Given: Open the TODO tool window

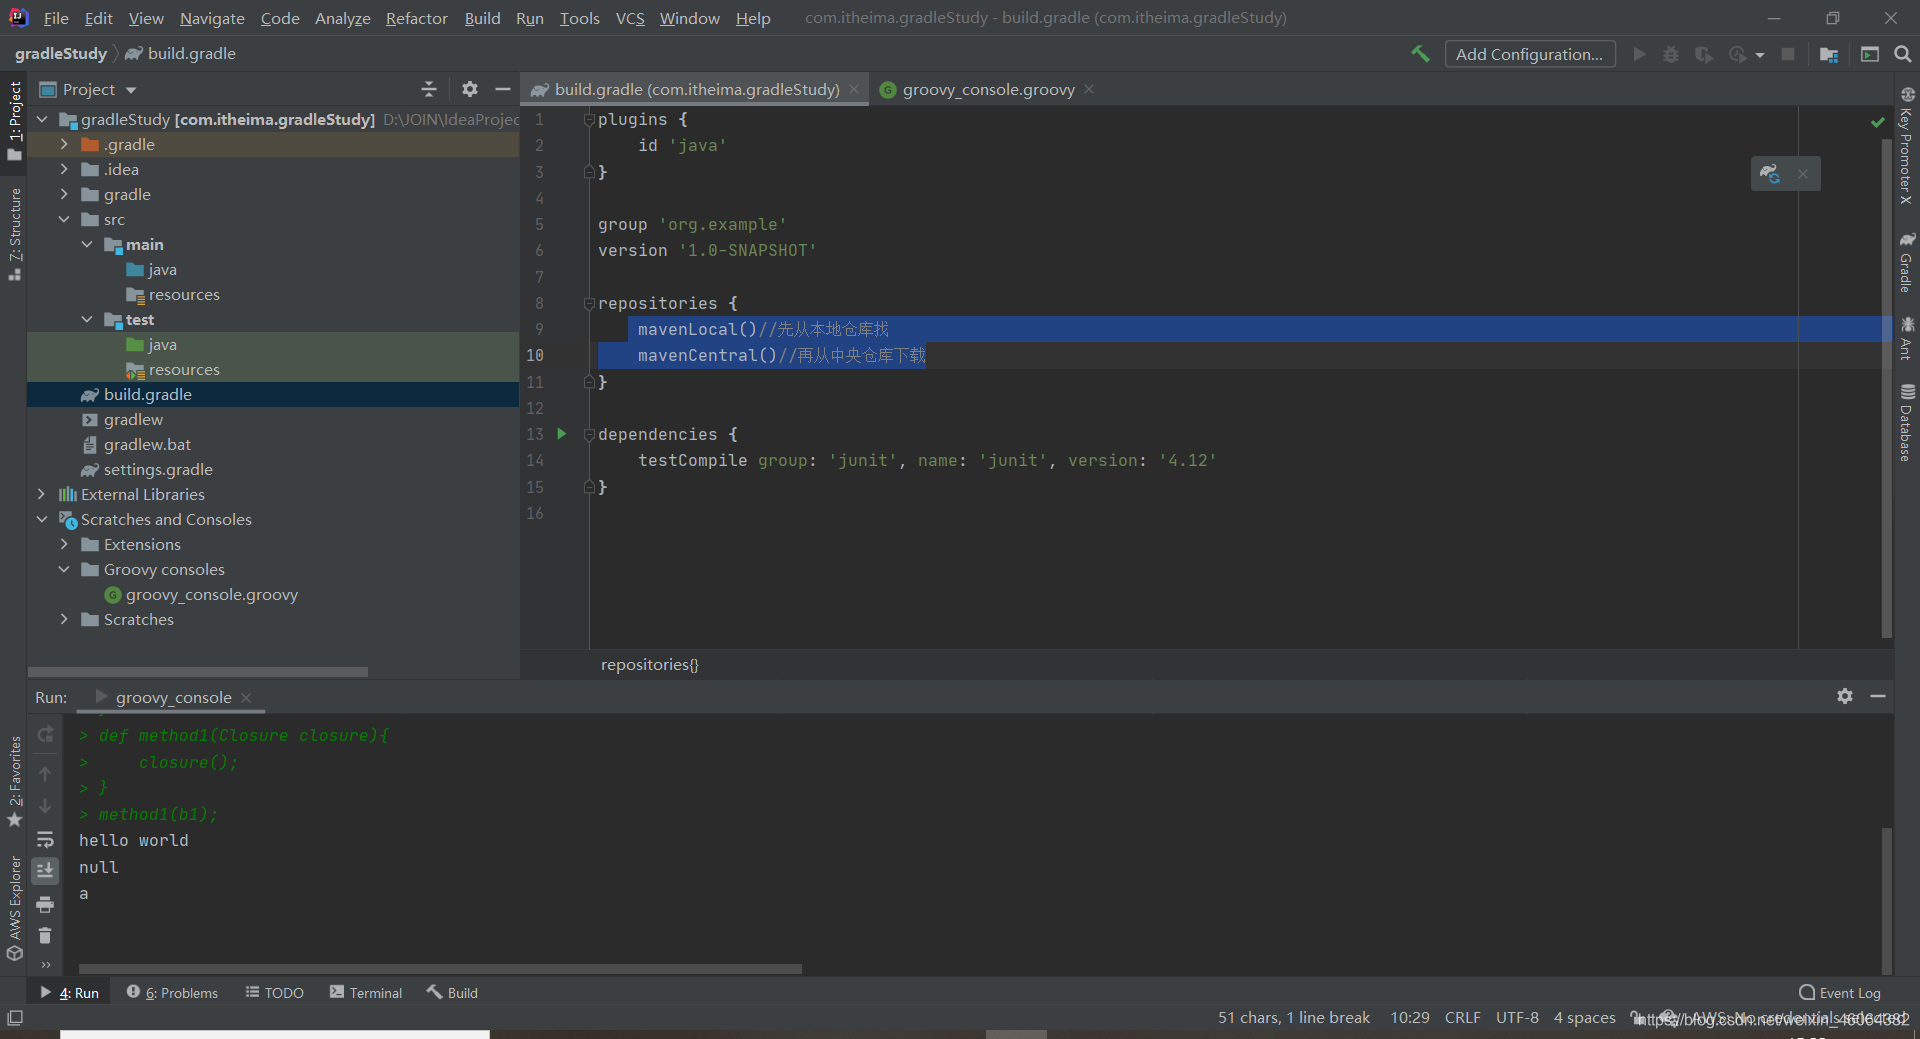Looking at the screenshot, I should click(x=275, y=992).
